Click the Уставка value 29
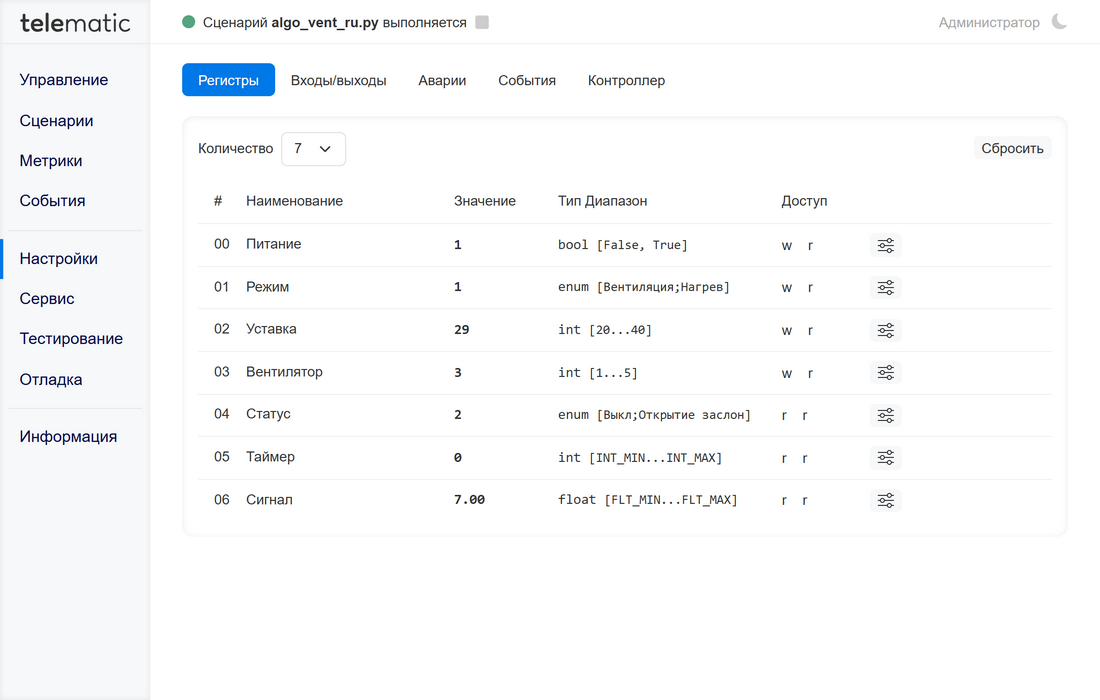1100x700 pixels. pos(461,330)
